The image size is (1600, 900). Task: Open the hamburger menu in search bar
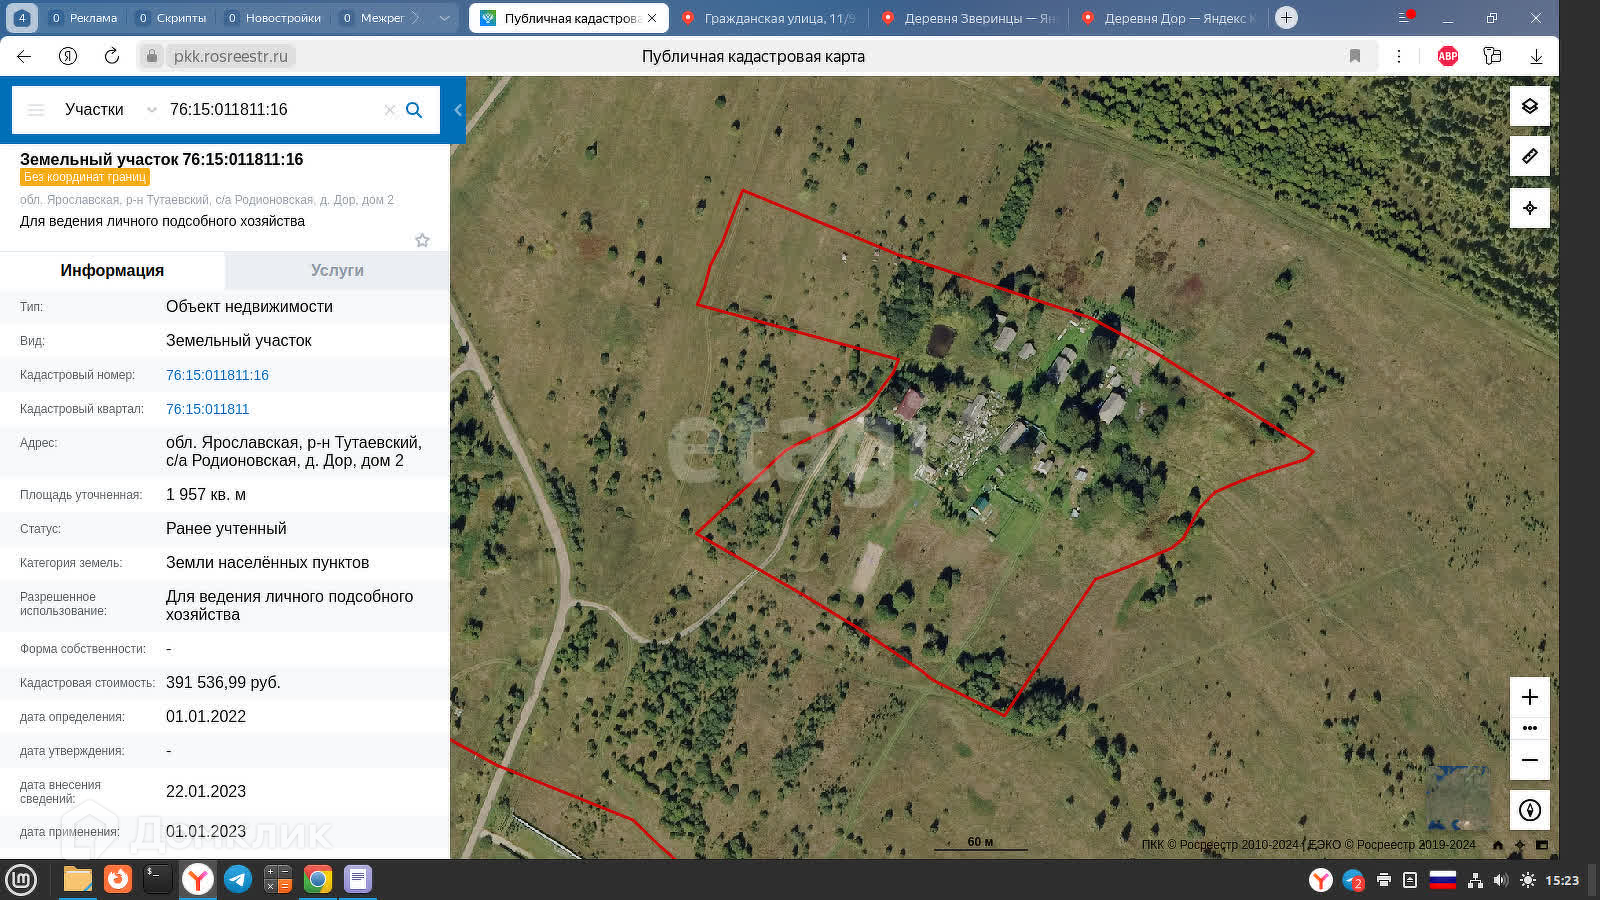coord(36,110)
